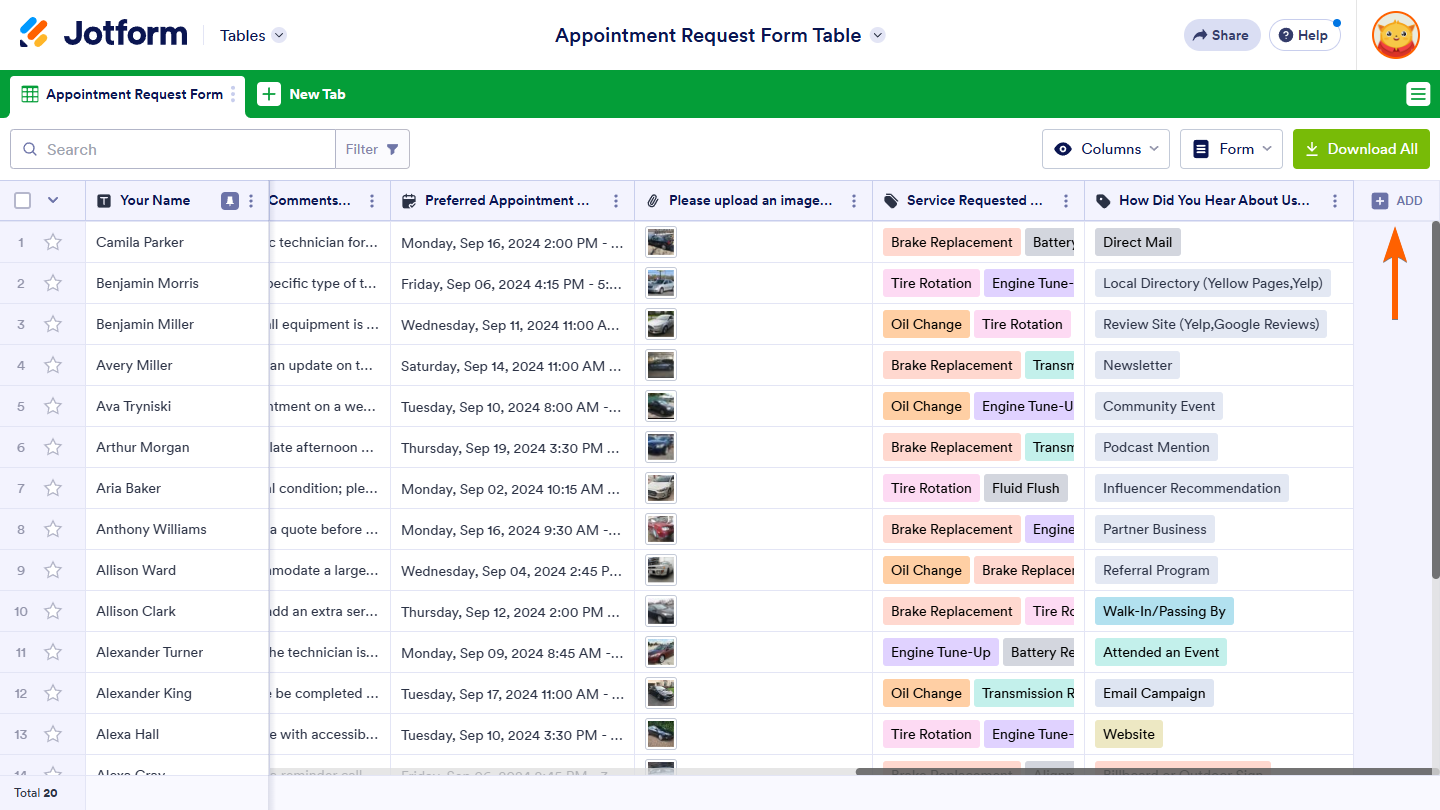Star the Camila Parker row

[53, 242]
